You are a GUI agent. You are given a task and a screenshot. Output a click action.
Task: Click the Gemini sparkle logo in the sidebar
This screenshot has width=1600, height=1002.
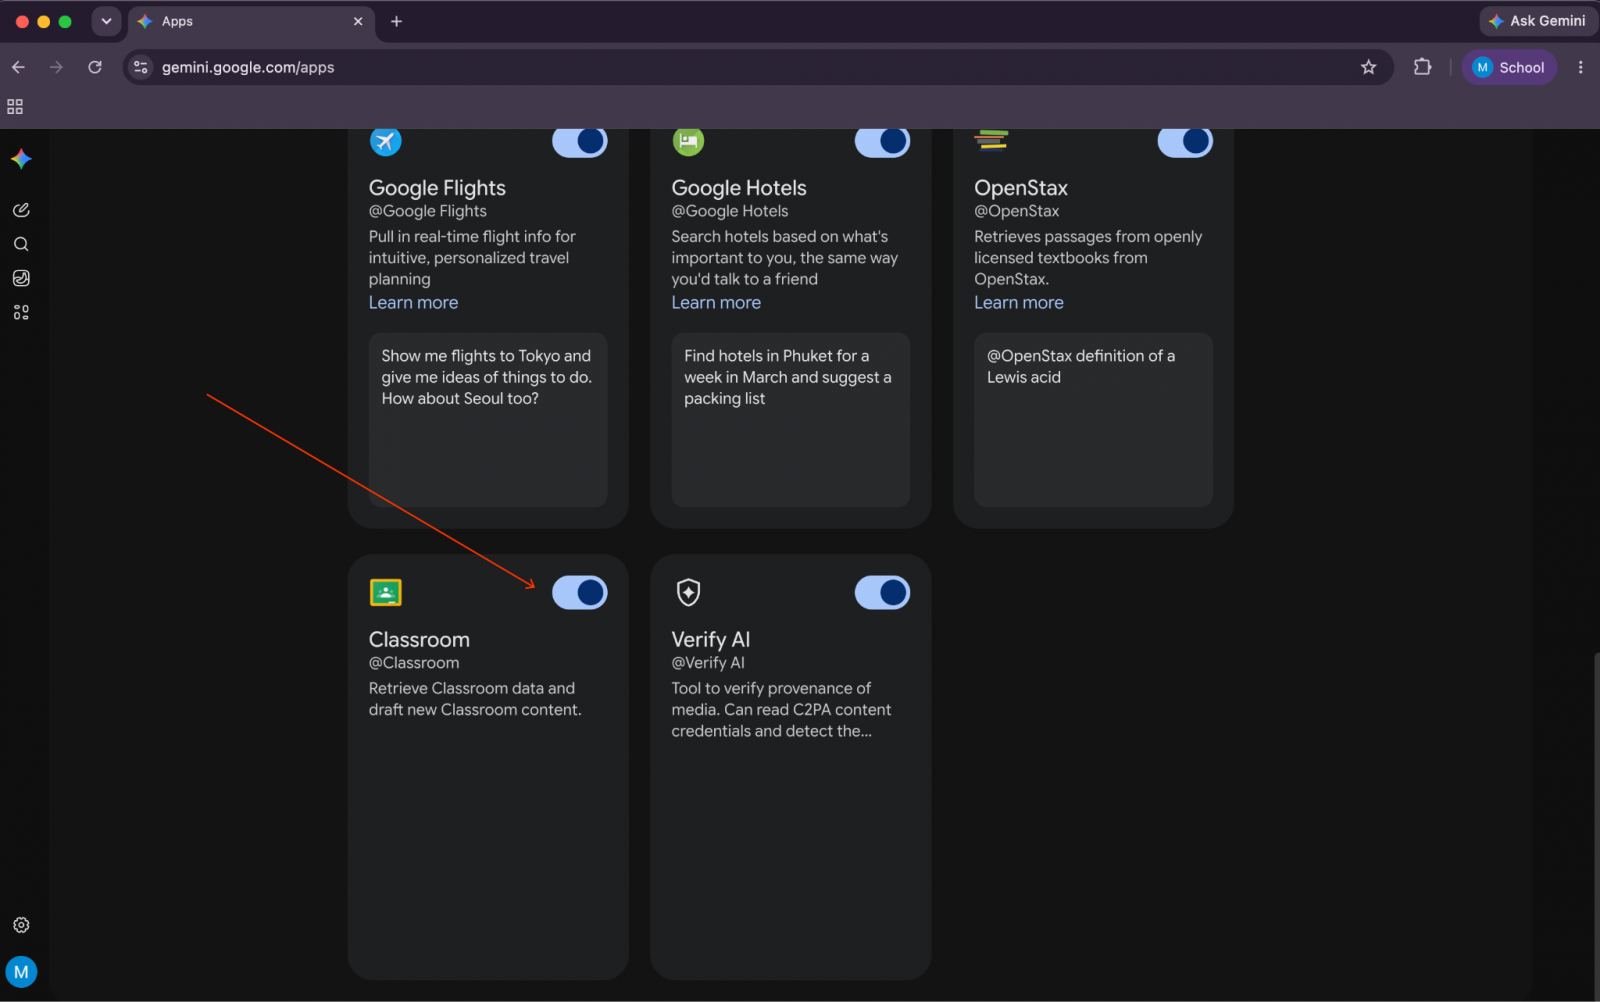click(x=21, y=159)
